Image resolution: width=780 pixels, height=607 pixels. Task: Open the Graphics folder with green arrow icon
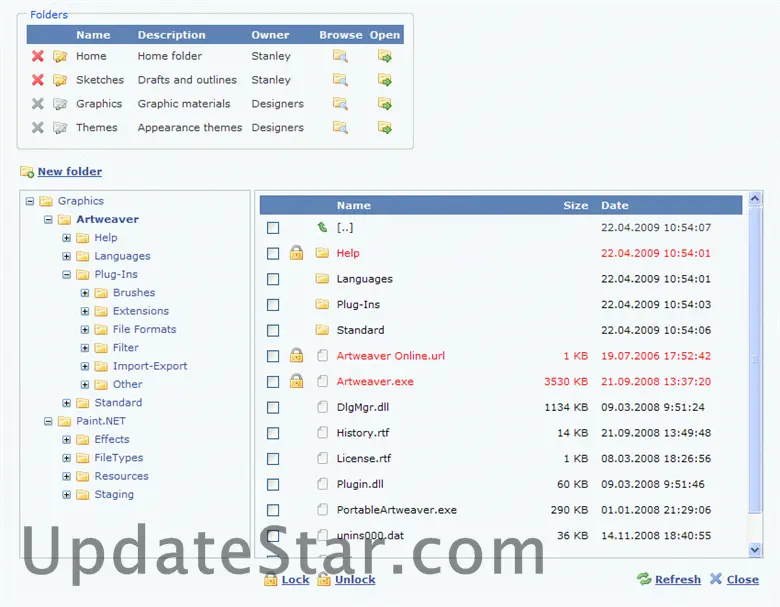(385, 104)
